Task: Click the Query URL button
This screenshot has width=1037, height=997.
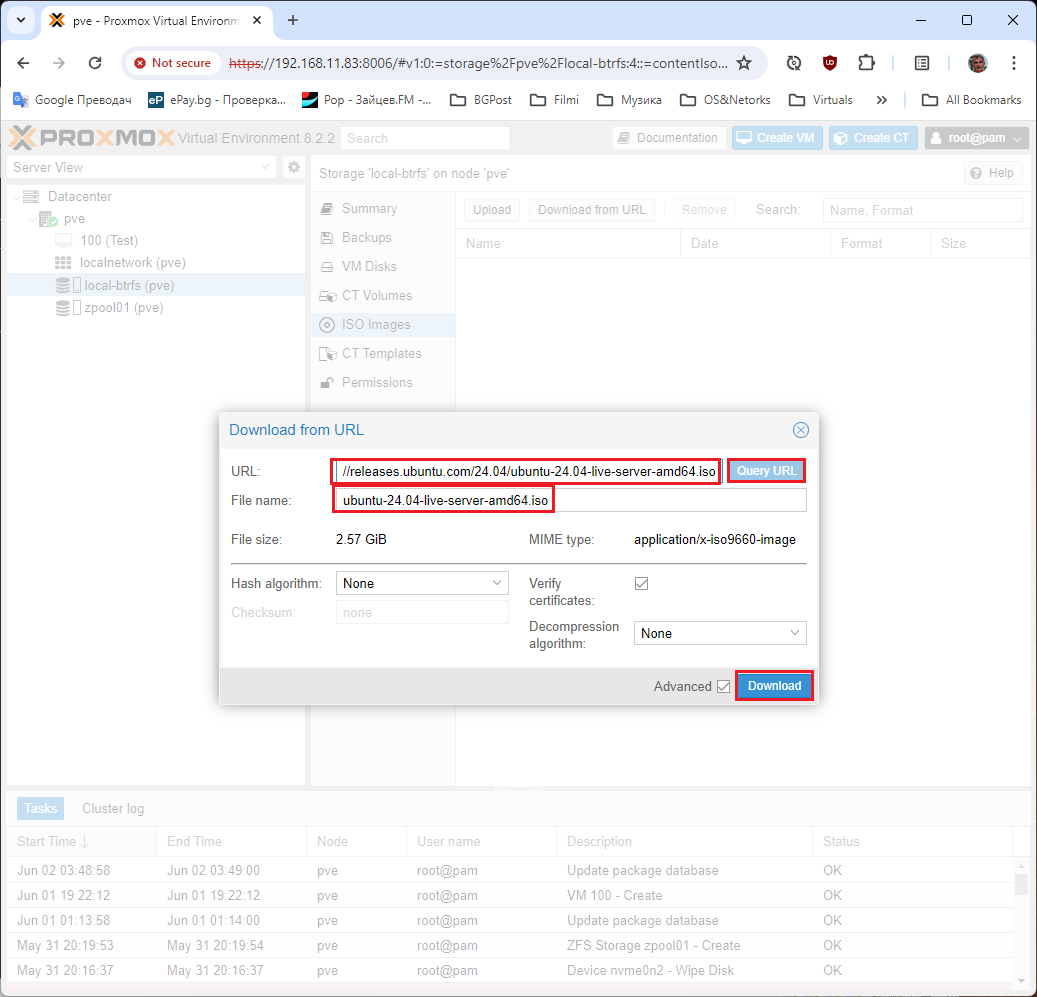Action: pyautogui.click(x=767, y=471)
